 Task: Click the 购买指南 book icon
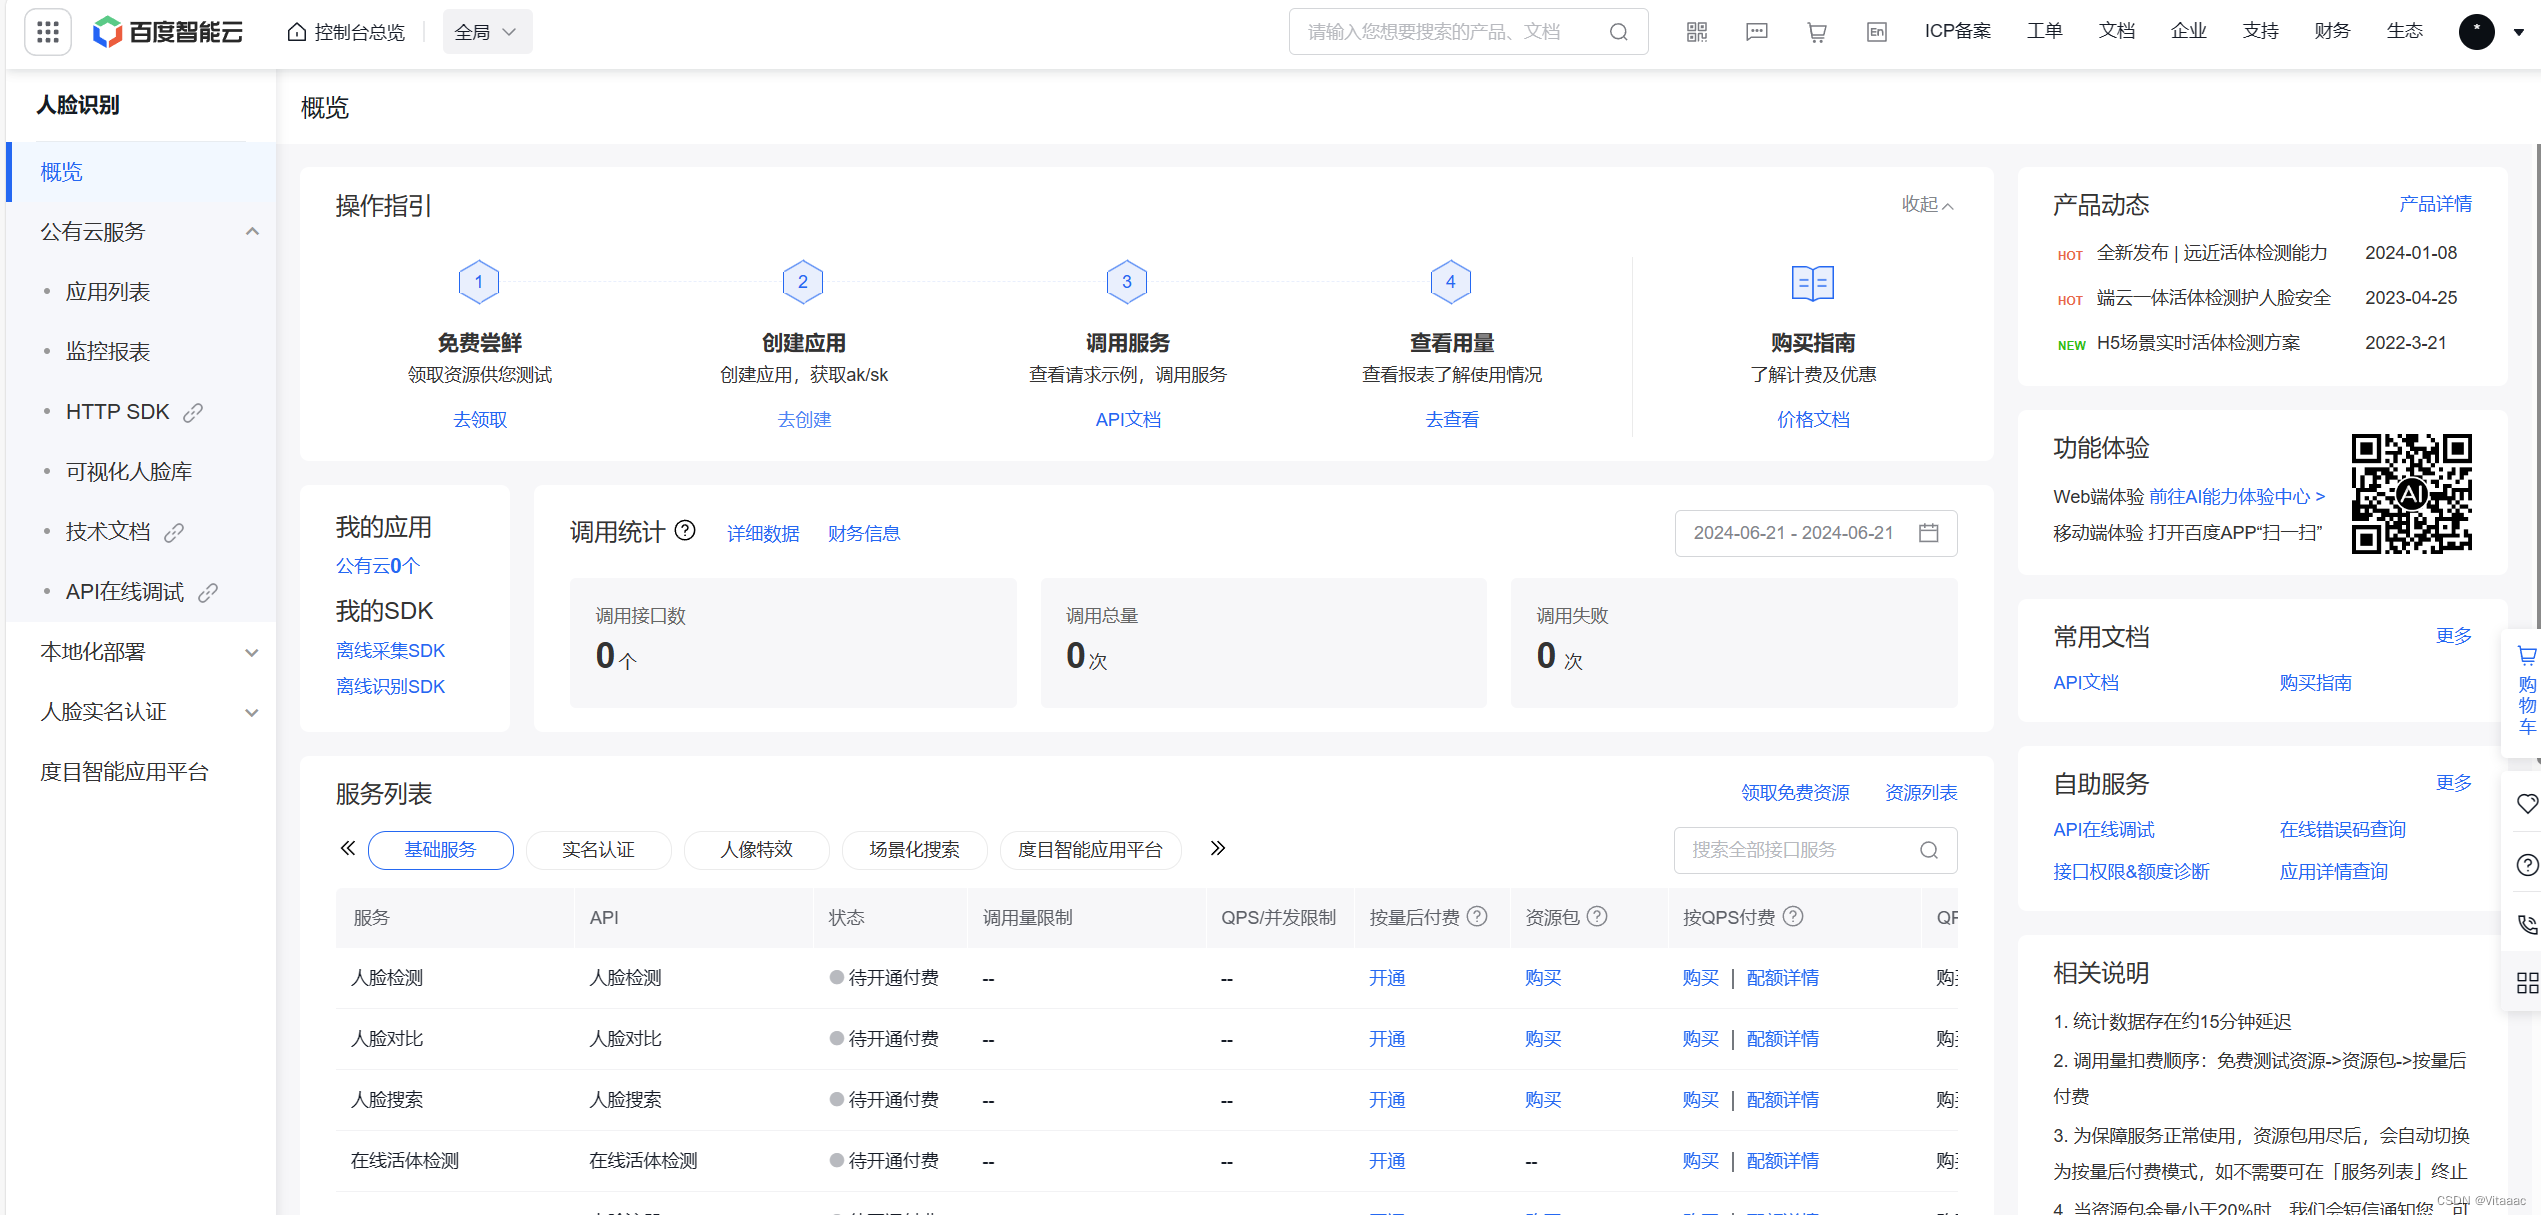click(1813, 283)
